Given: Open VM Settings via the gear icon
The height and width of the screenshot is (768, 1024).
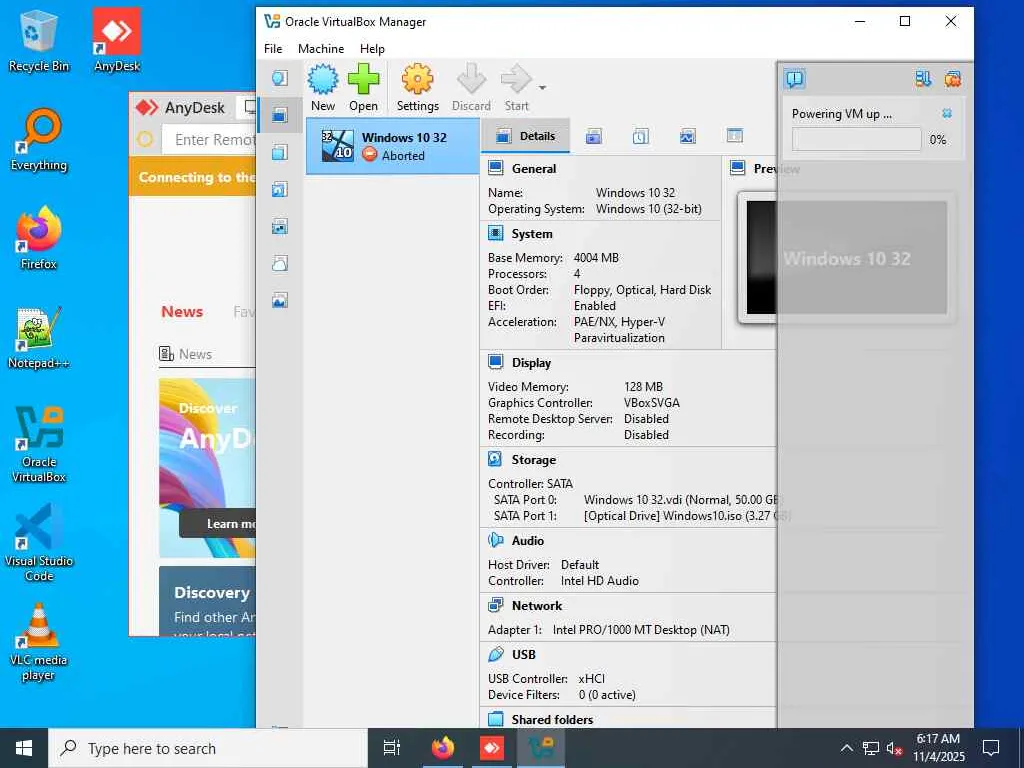Looking at the screenshot, I should pyautogui.click(x=417, y=80).
